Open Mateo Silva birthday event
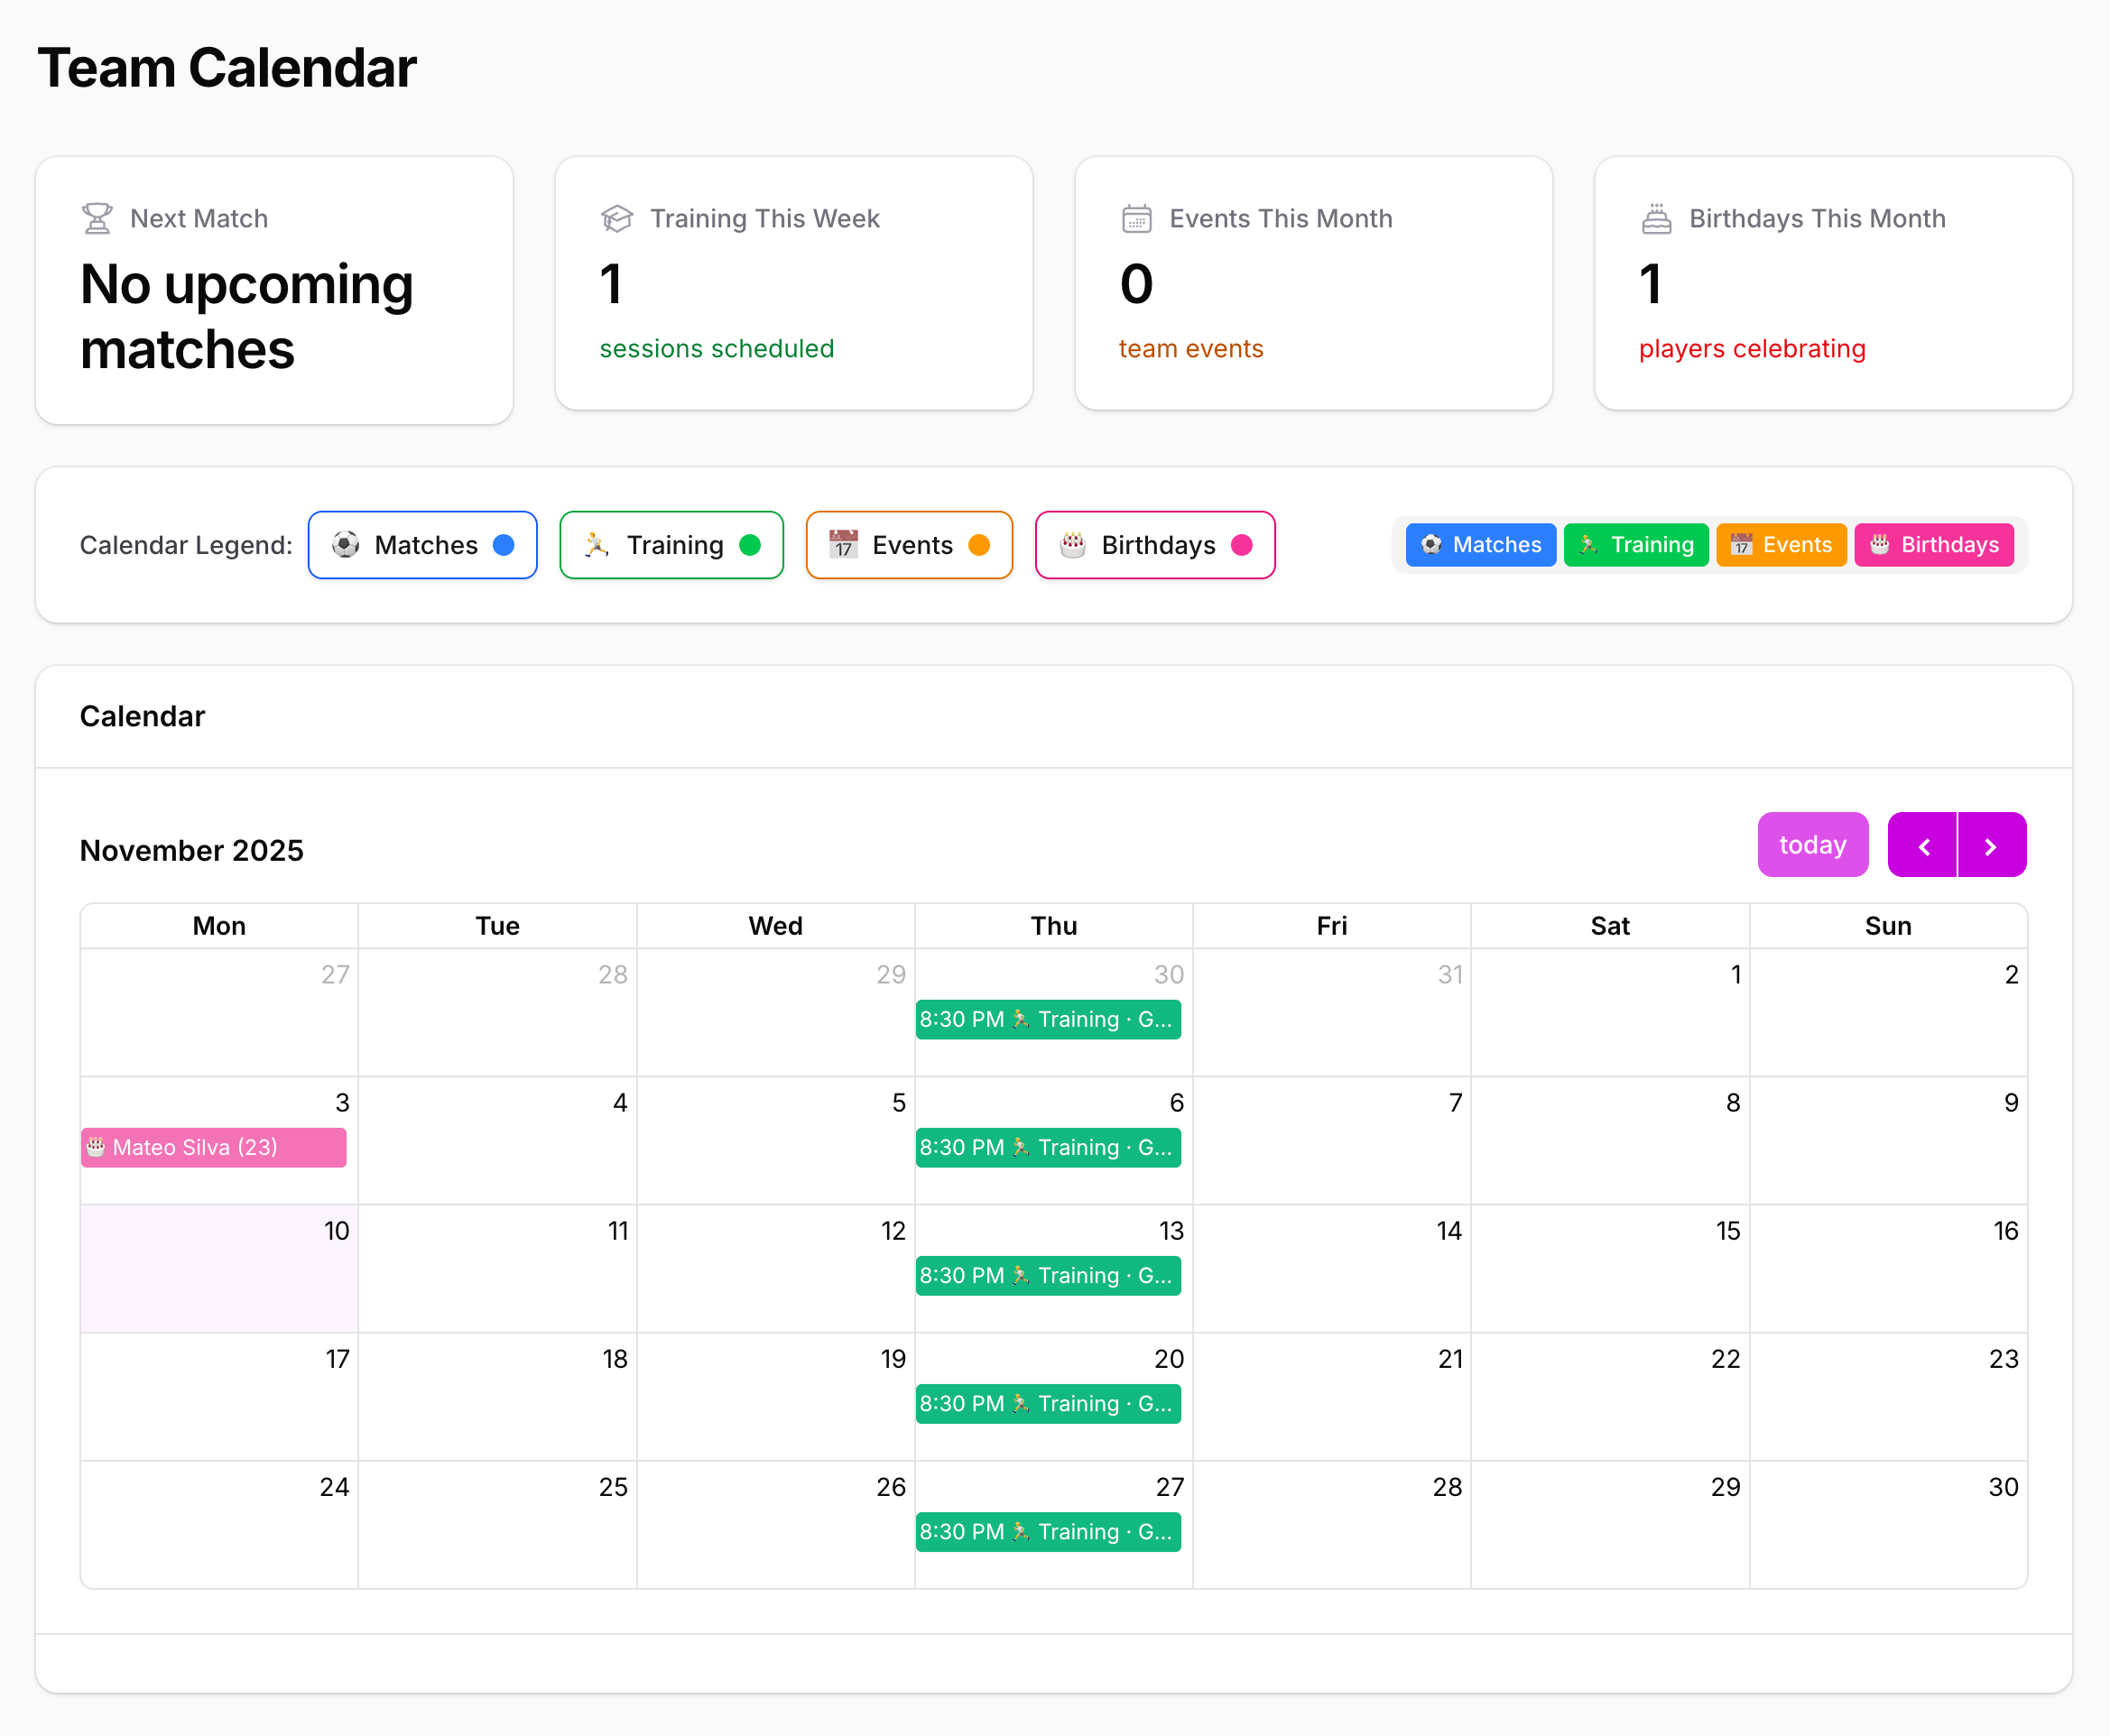The image size is (2110, 1736). (213, 1148)
